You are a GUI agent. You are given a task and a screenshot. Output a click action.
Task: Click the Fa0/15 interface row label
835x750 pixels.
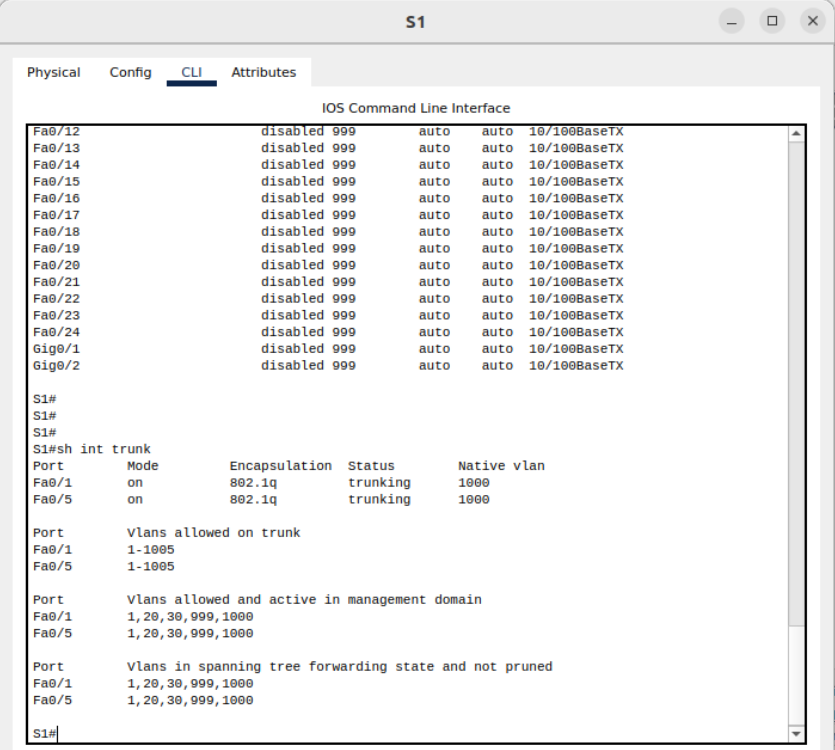click(56, 182)
